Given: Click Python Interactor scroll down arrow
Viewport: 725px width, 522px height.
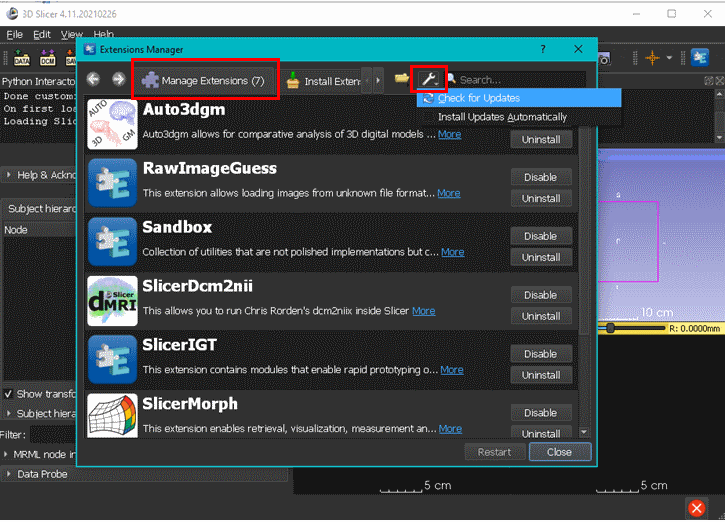Looking at the screenshot, I should tap(719, 137).
